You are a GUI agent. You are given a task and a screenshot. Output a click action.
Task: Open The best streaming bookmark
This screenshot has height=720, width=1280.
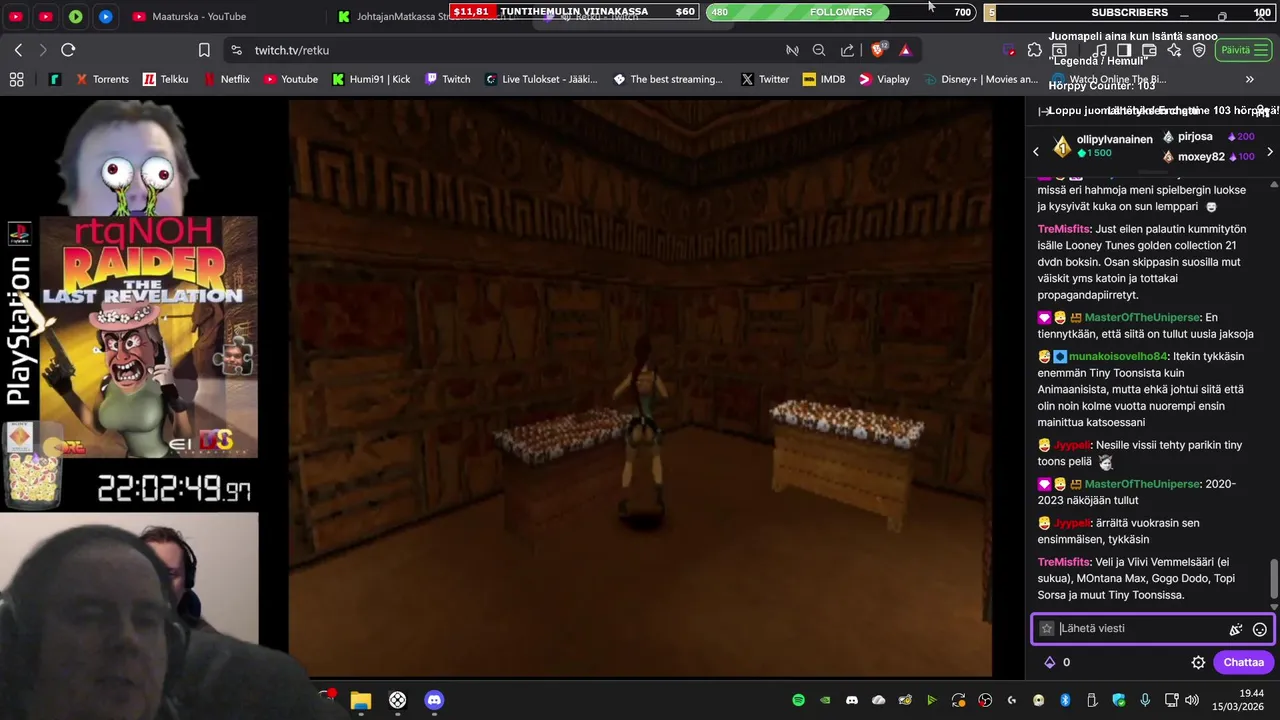(667, 79)
